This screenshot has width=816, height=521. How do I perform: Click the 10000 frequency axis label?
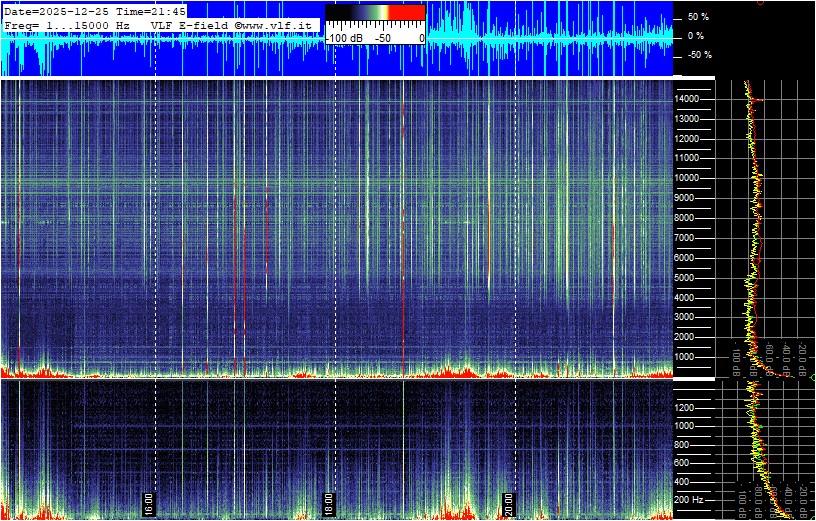click(687, 178)
